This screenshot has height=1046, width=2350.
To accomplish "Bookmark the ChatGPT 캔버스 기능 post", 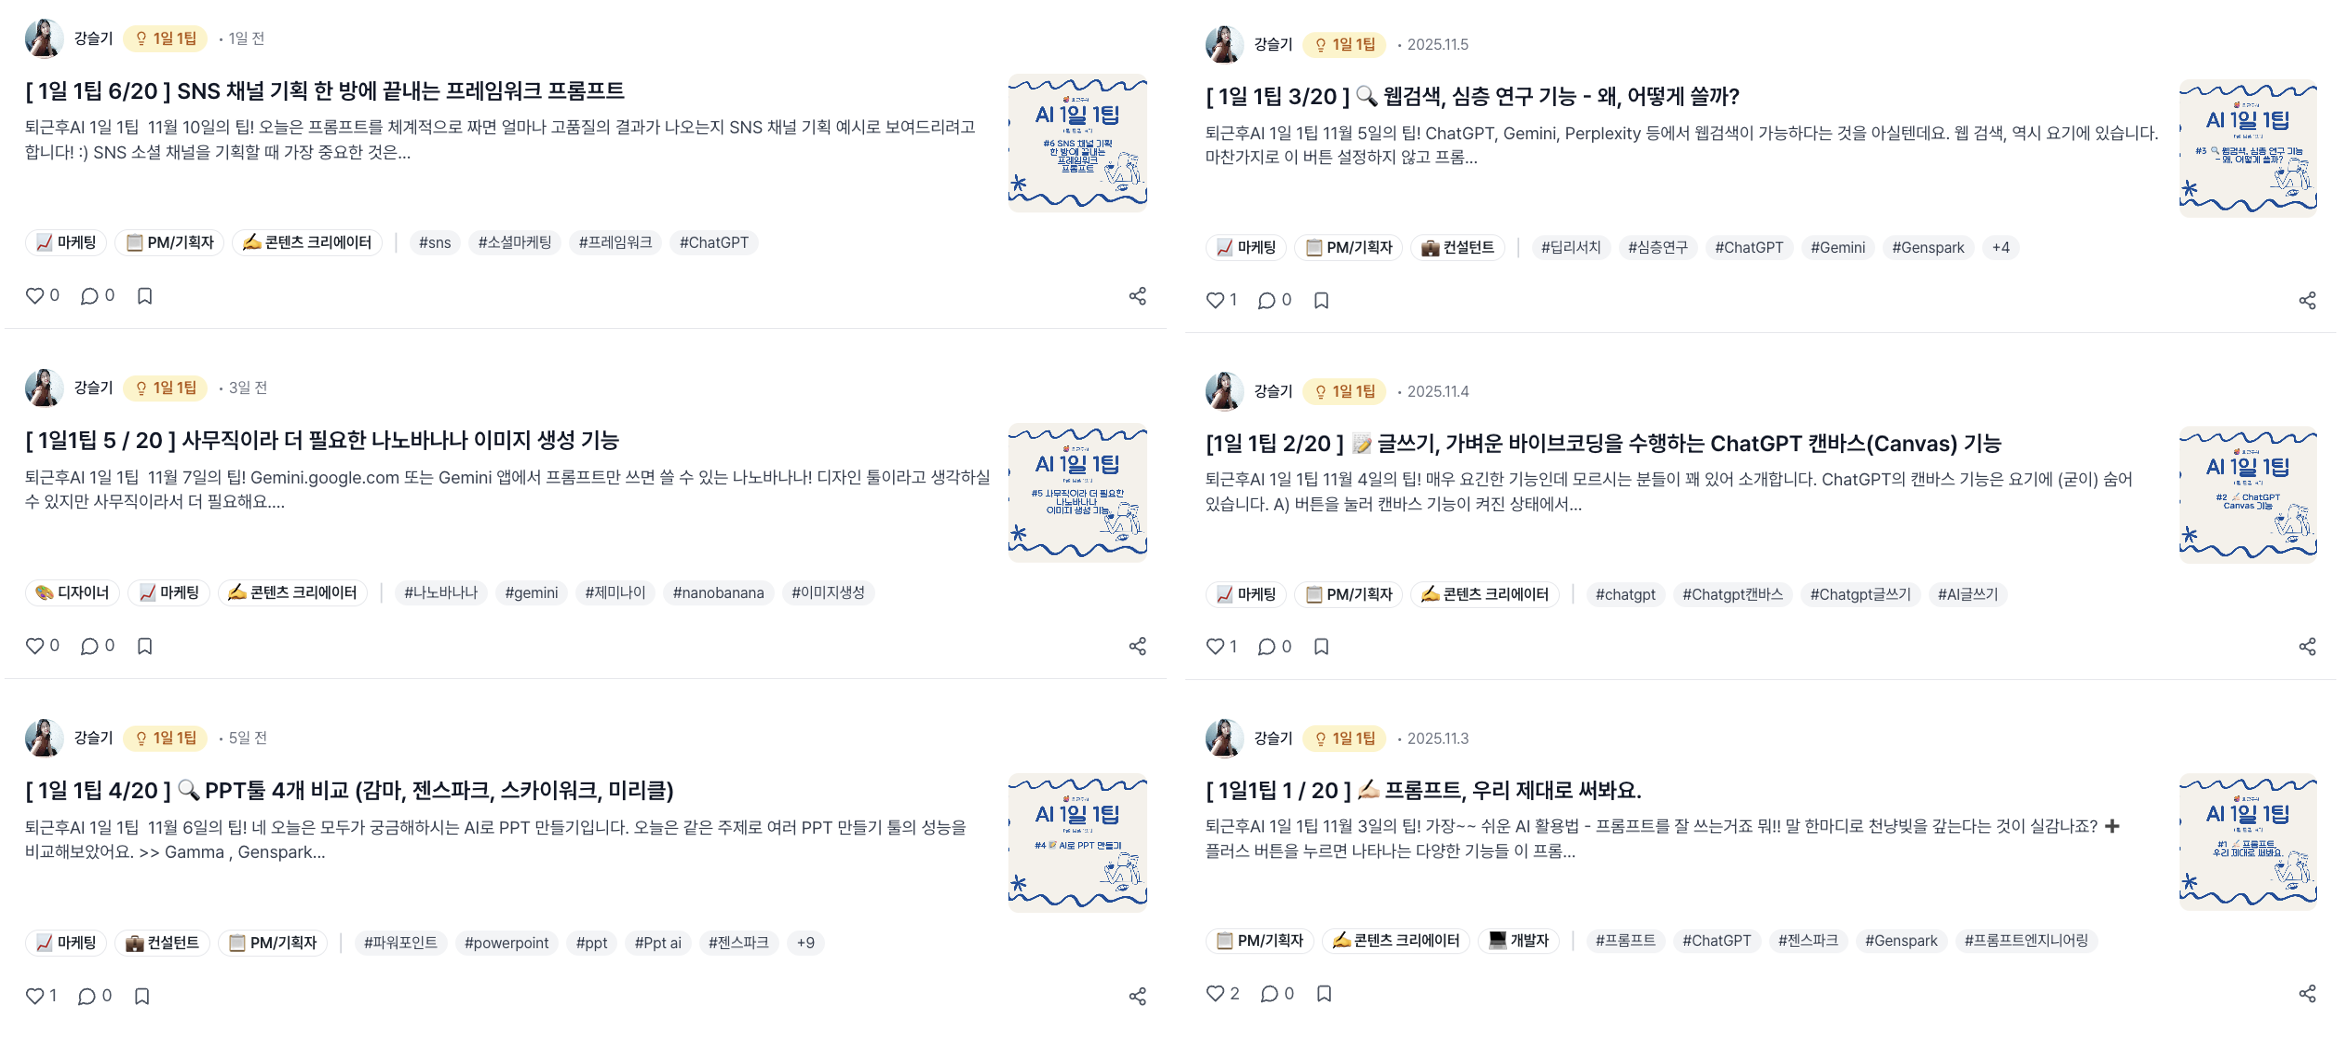I will tap(1321, 647).
